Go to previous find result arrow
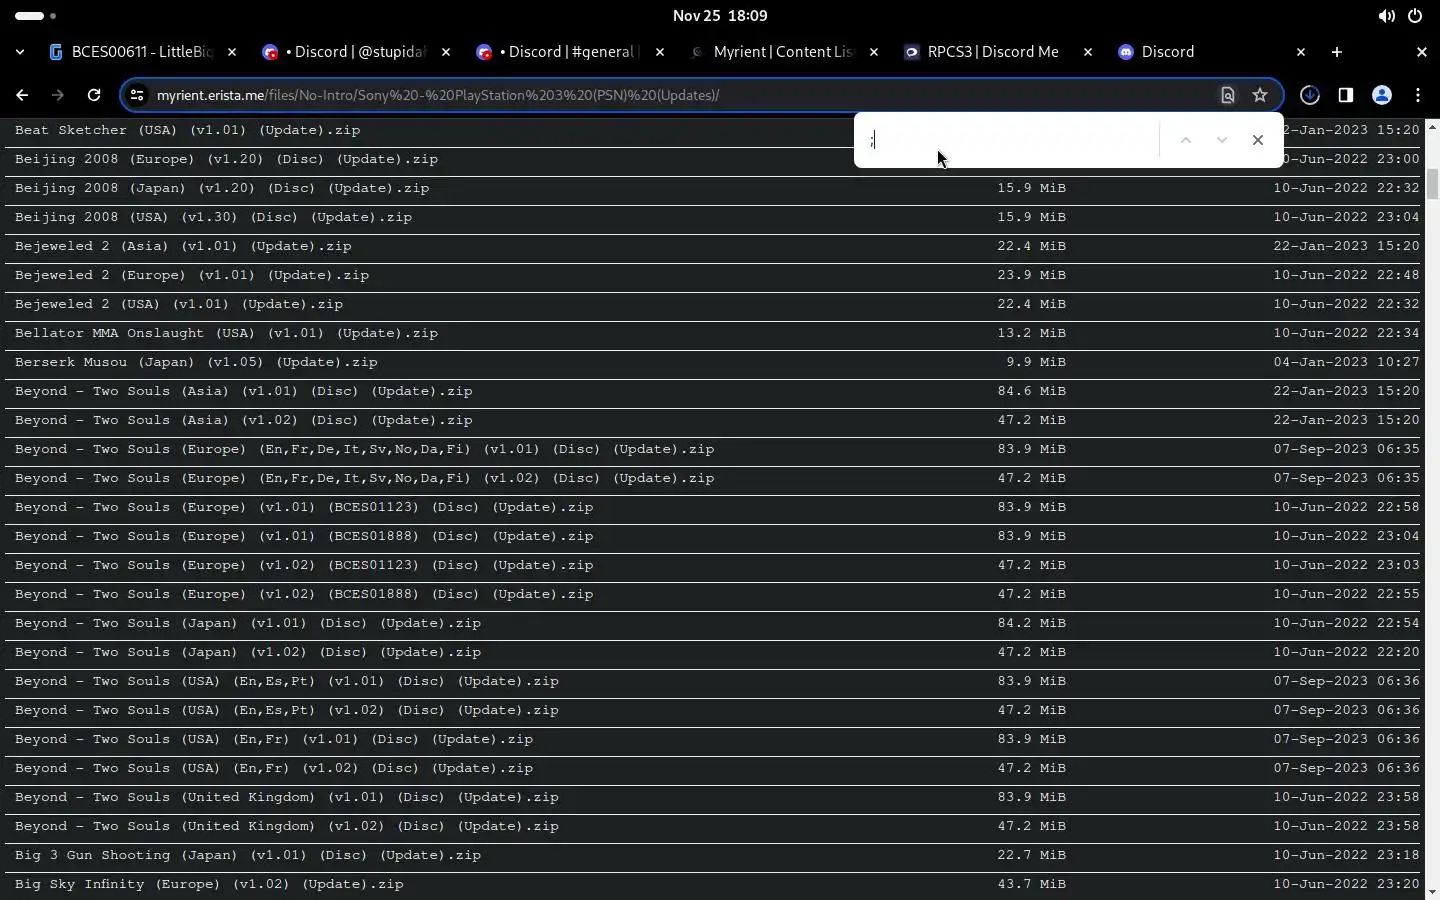The width and height of the screenshot is (1440, 900). [1186, 140]
